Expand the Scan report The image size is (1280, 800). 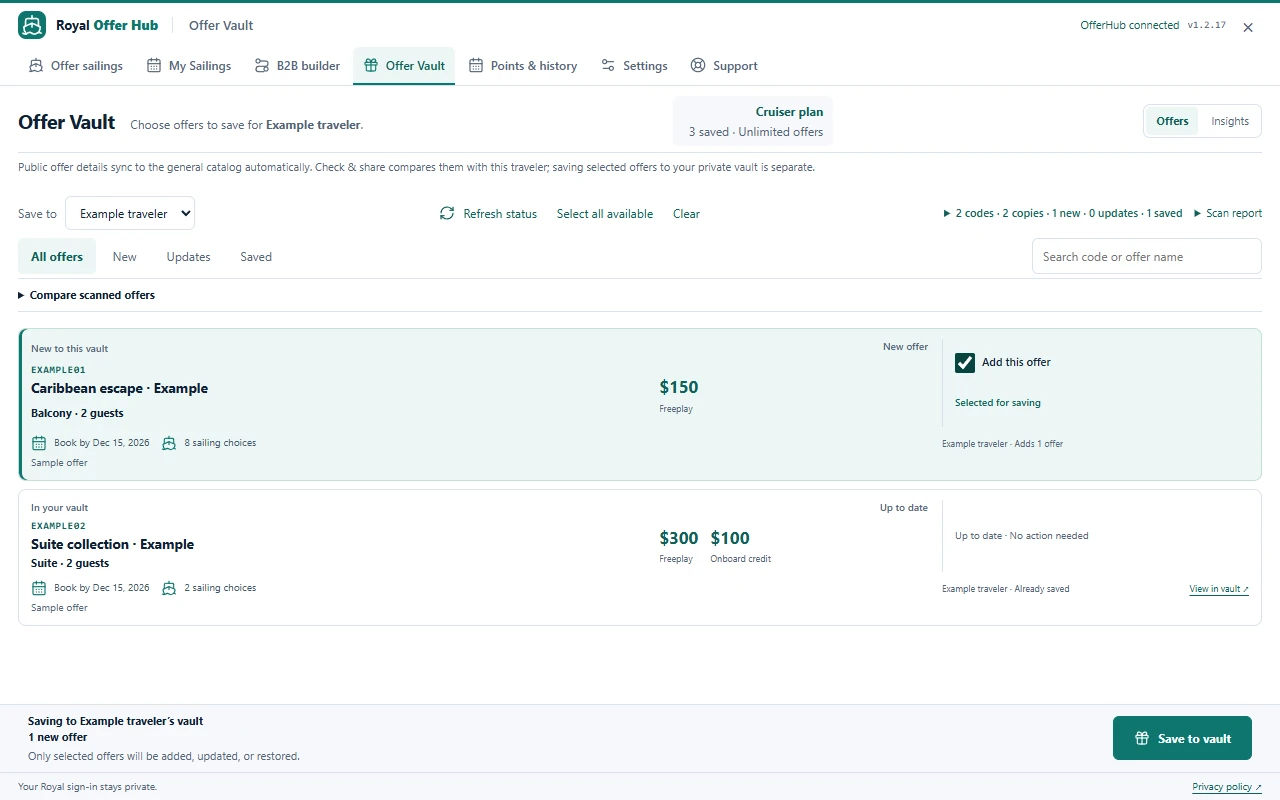[1228, 213]
